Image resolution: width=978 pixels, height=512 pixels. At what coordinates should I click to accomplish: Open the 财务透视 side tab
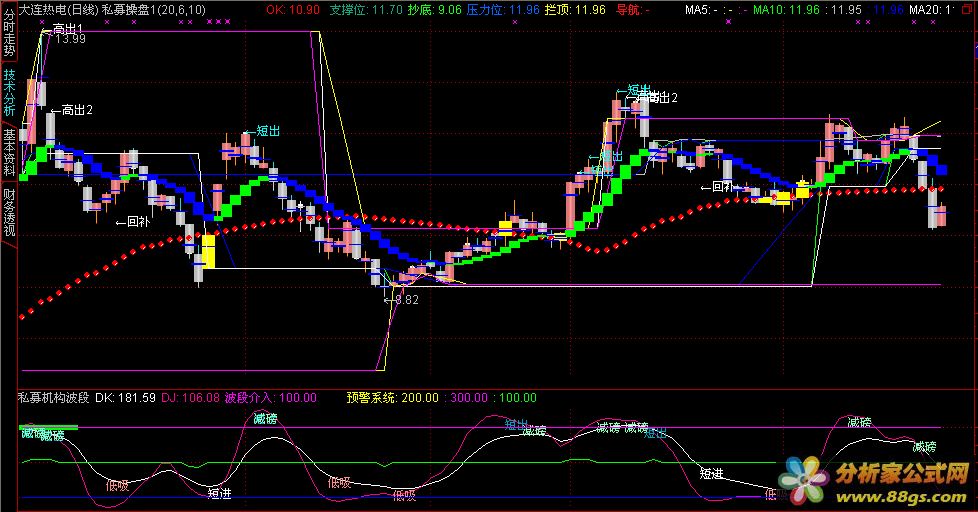click(x=9, y=212)
